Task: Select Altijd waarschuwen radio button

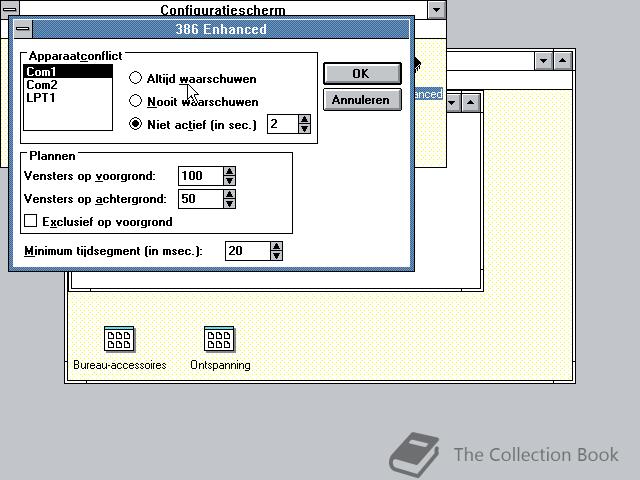Action: (x=135, y=78)
